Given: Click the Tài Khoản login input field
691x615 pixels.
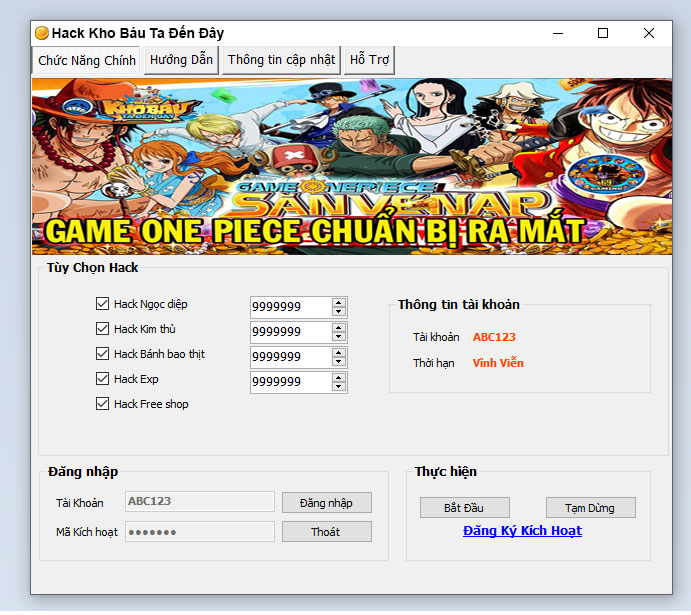Looking at the screenshot, I should [200, 502].
